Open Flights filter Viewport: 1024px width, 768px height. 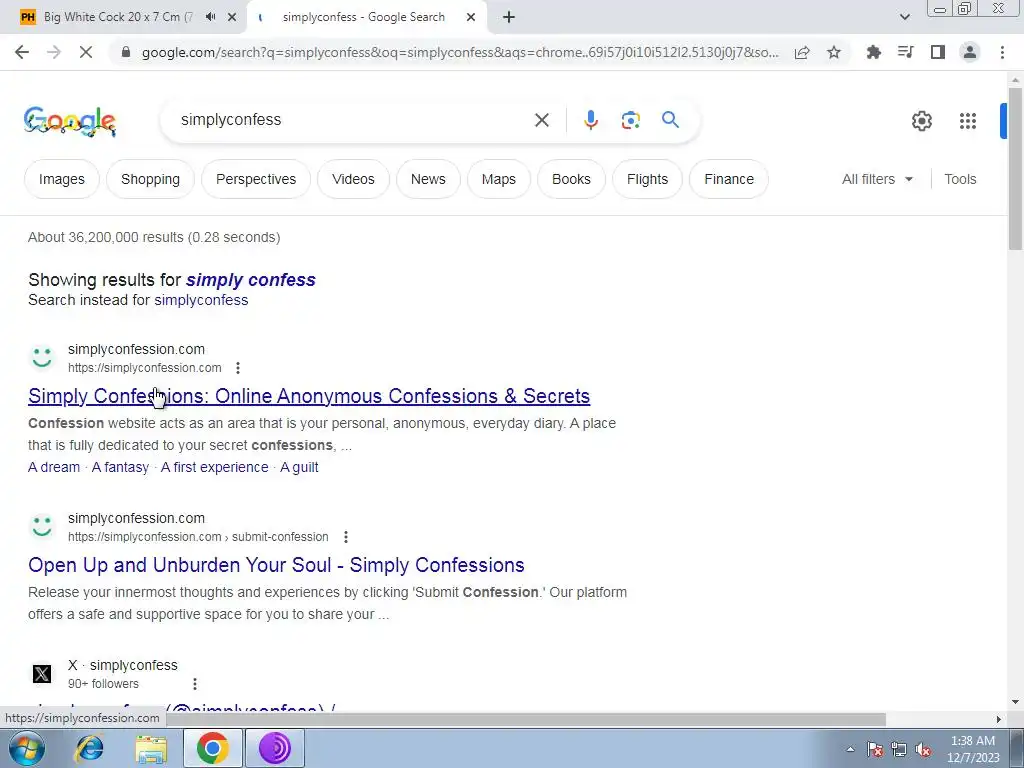pyautogui.click(x=647, y=179)
